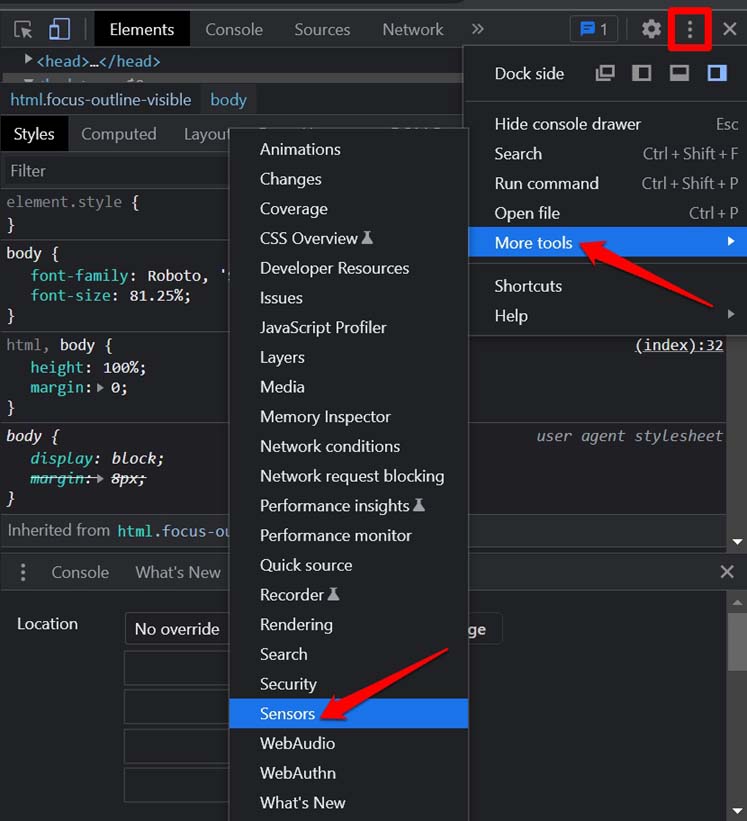Image resolution: width=747 pixels, height=821 pixels.
Task: Select Sensors from the submenu
Action: pyautogui.click(x=349, y=714)
